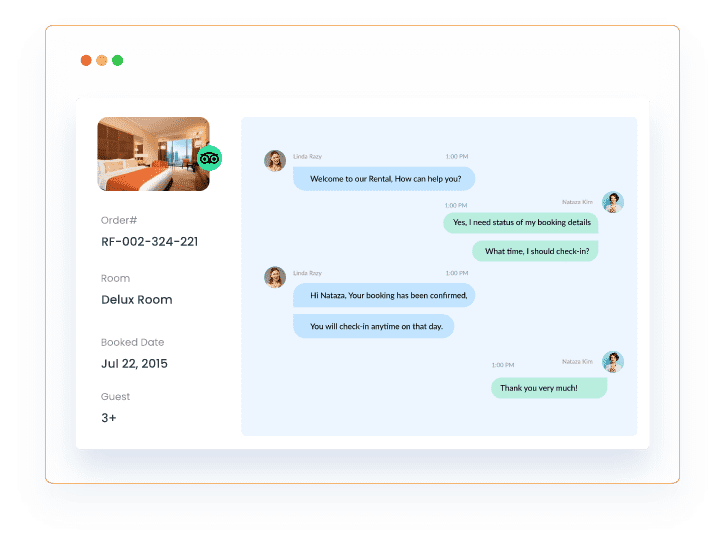This screenshot has width=725, height=549.
Task: Select the 'Welcome to our Rental' message bubble
Action: click(x=384, y=179)
